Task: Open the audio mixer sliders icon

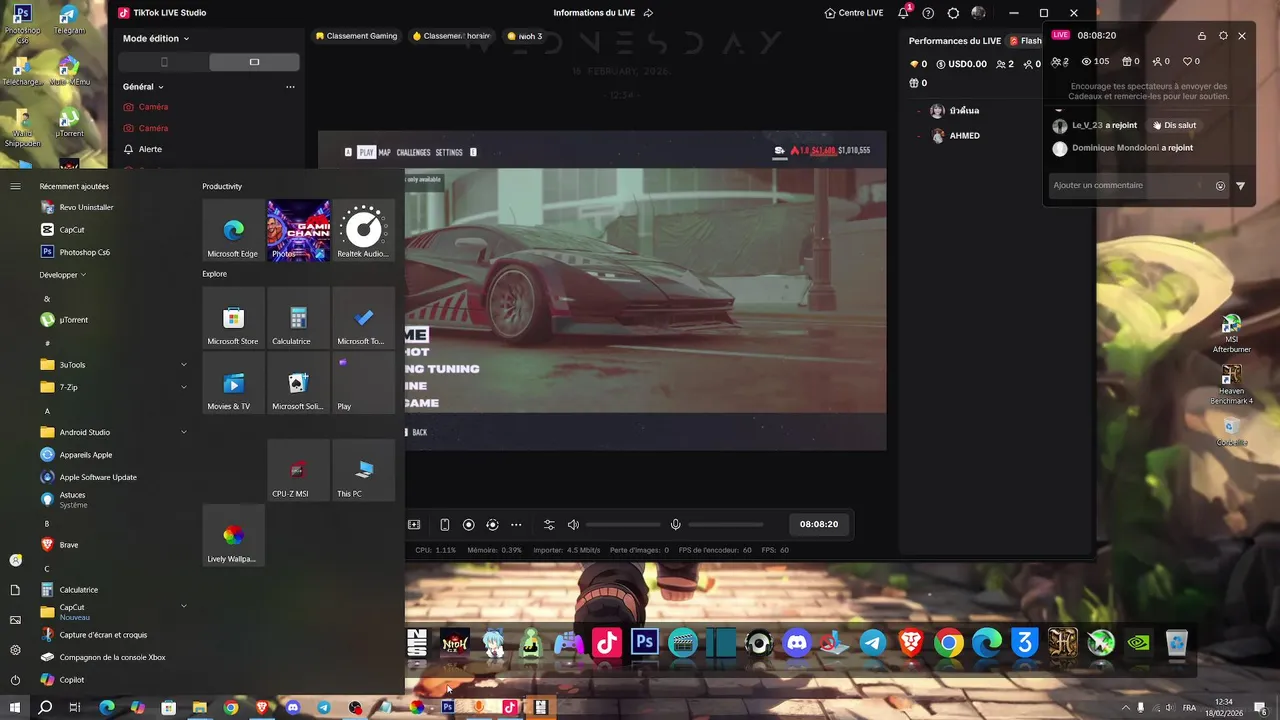Action: (549, 524)
